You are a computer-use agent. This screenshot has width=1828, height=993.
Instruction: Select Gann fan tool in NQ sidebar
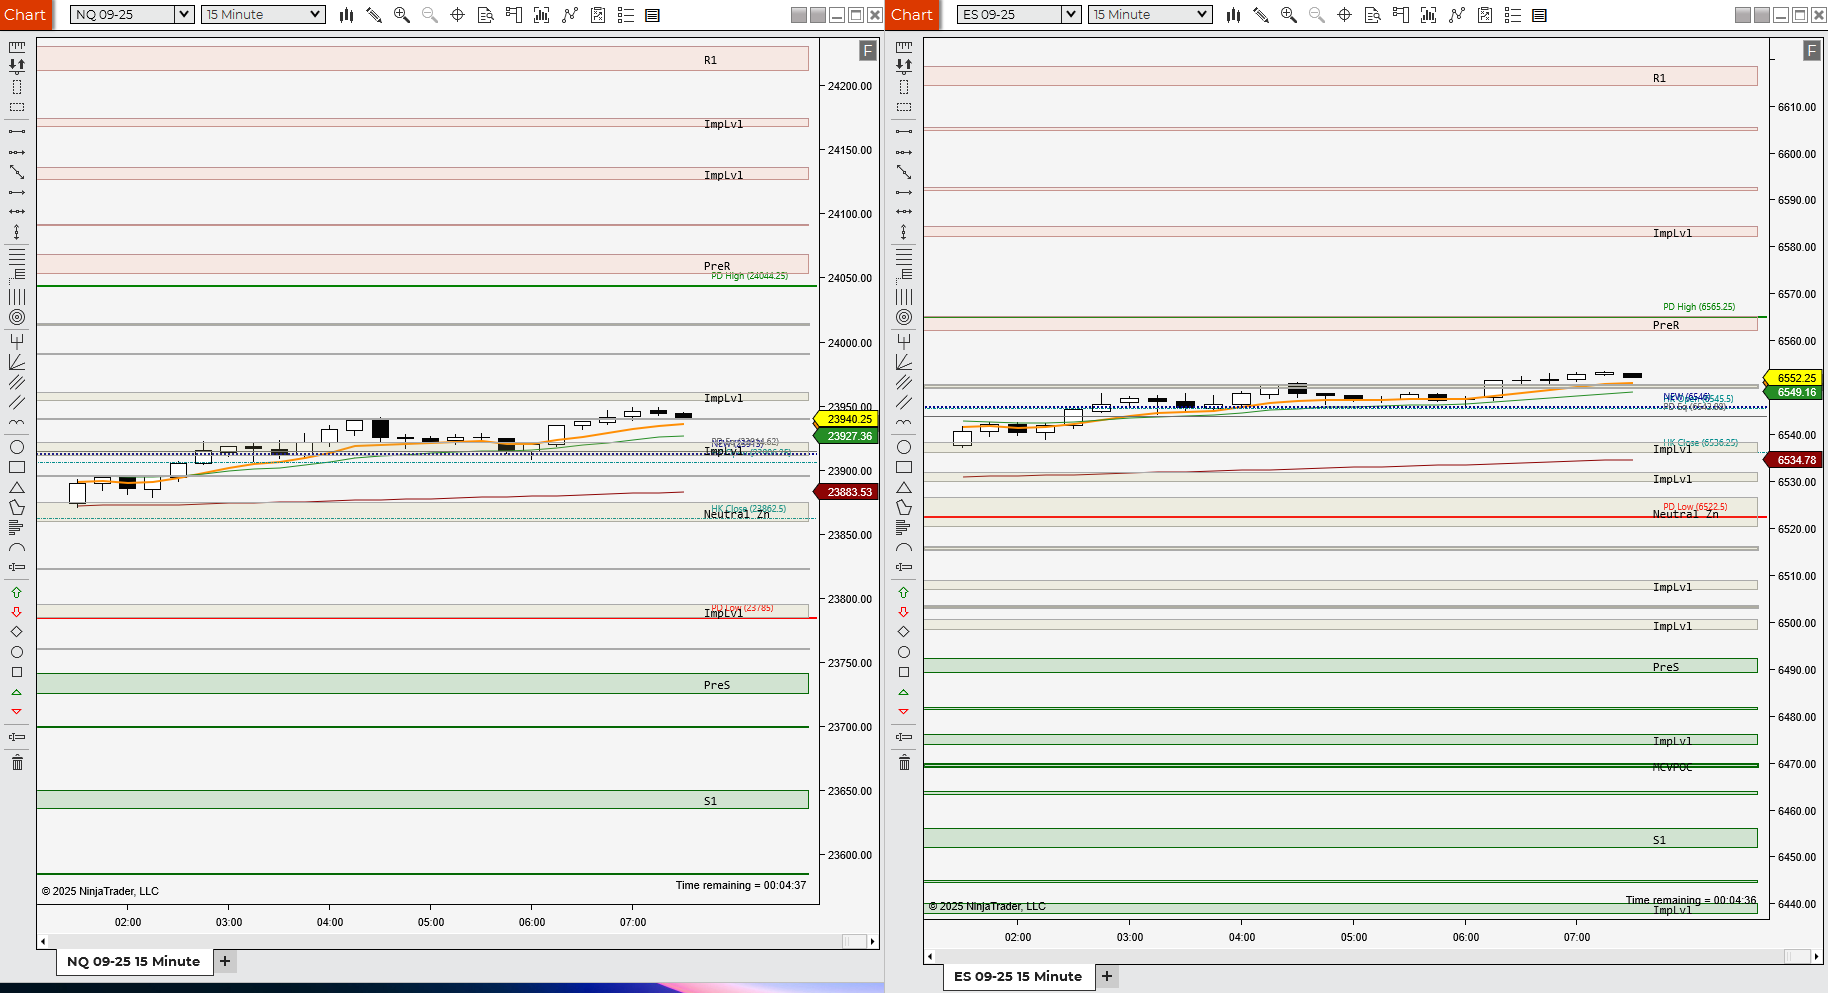[17, 362]
